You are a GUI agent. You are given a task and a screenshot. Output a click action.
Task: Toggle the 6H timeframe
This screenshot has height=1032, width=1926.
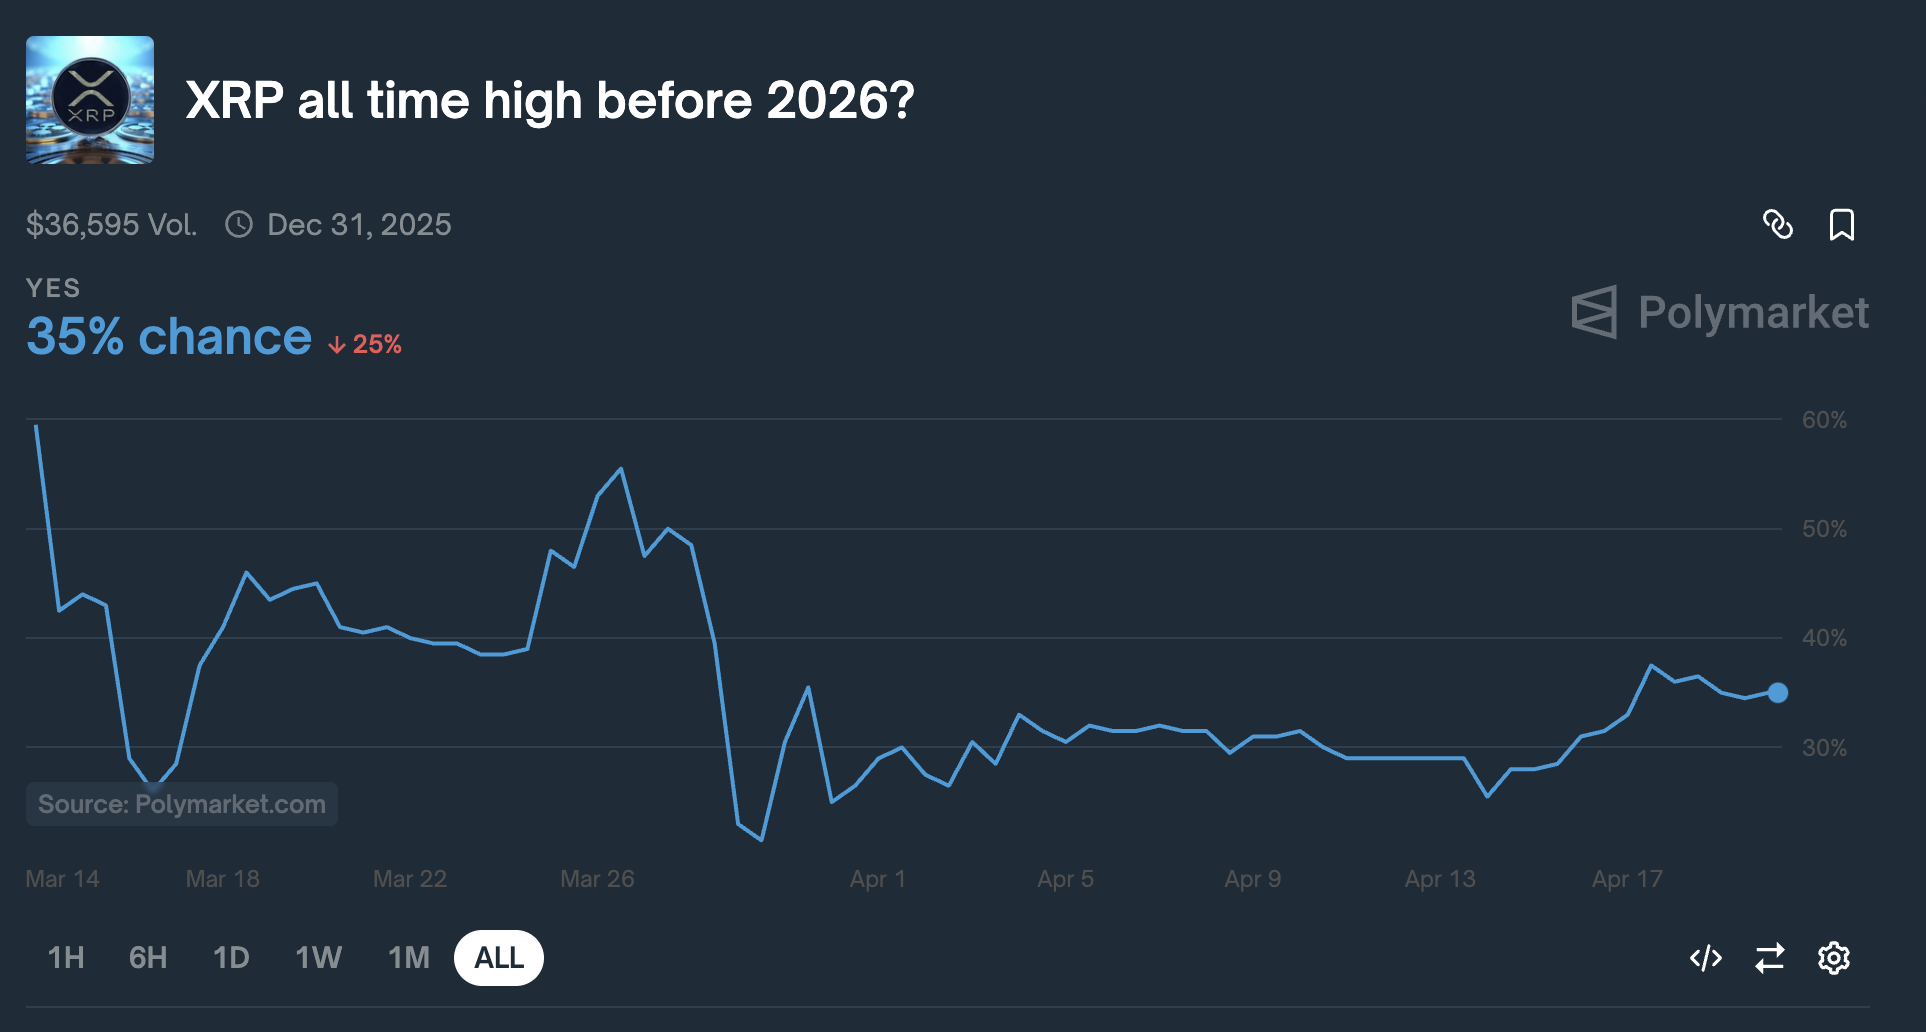pyautogui.click(x=148, y=957)
